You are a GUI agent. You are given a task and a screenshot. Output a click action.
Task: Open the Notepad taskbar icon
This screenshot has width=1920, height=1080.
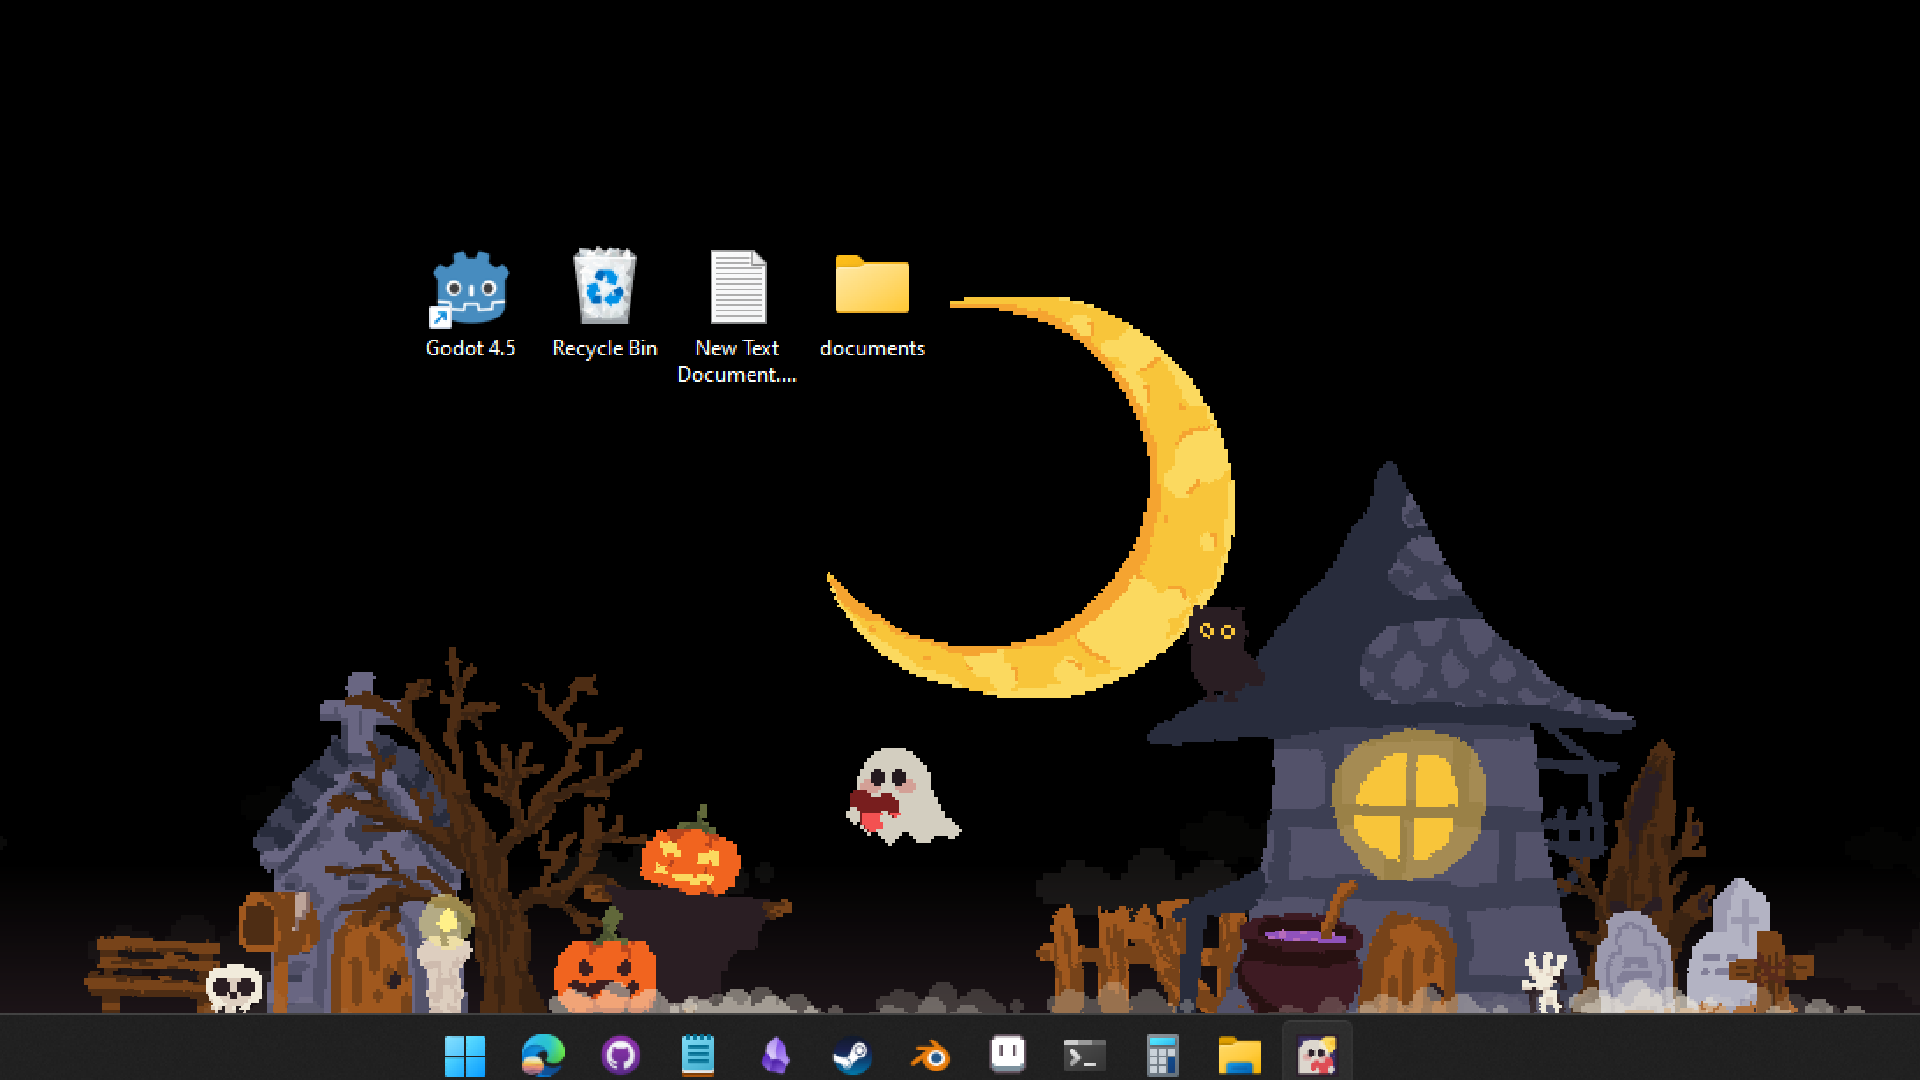(x=697, y=1055)
